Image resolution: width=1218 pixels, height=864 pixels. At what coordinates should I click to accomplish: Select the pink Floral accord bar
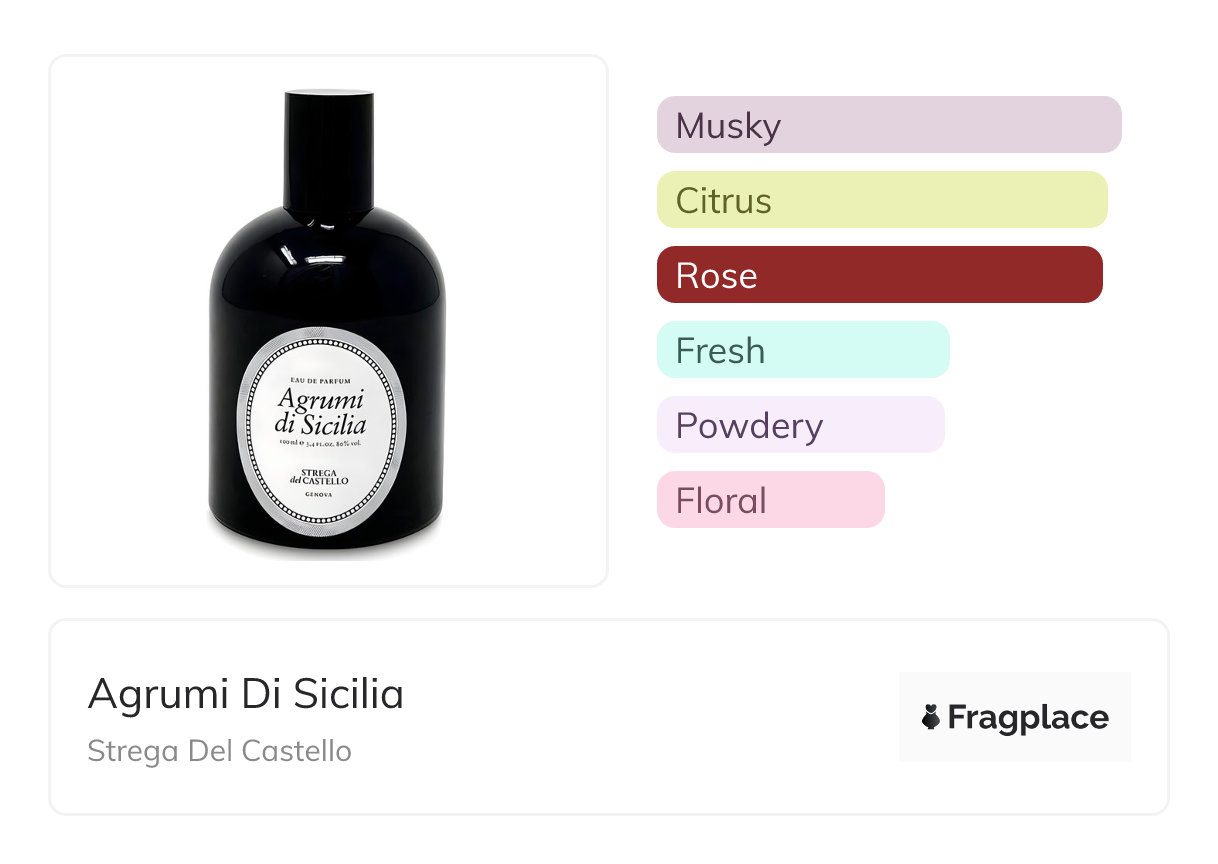[770, 500]
